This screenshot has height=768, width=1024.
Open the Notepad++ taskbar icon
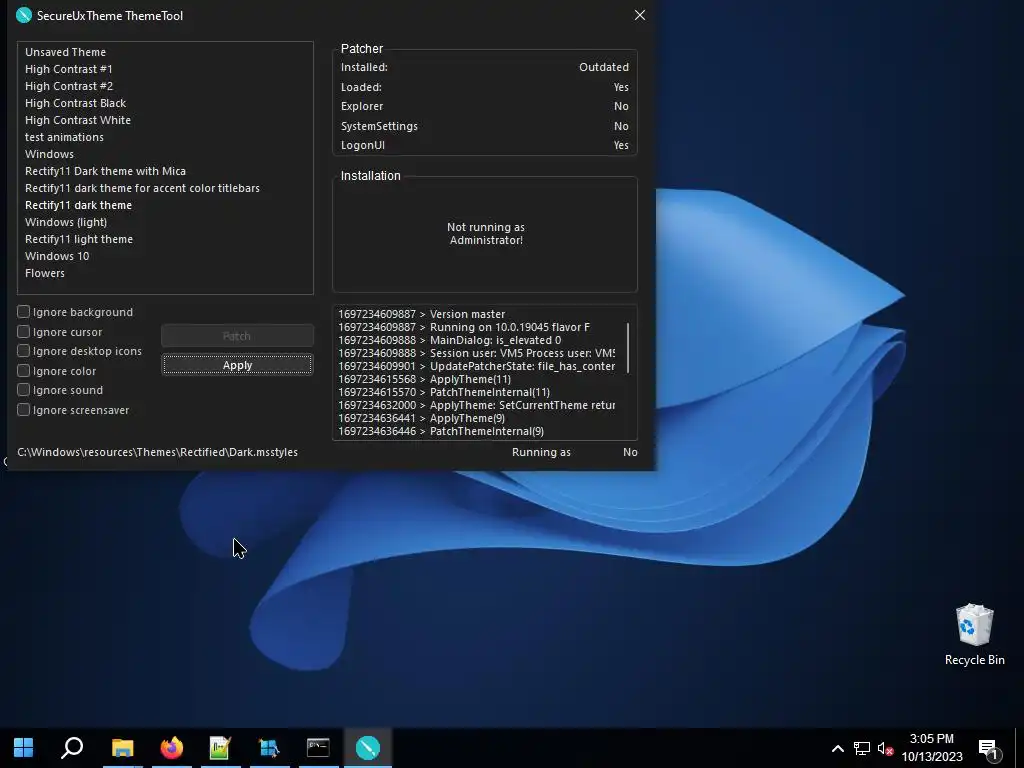pyautogui.click(x=220, y=747)
